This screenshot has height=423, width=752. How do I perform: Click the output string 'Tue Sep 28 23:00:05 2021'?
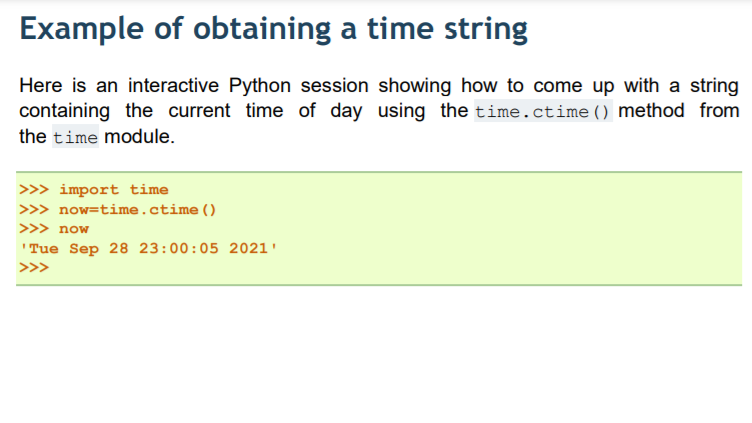pyautogui.click(x=148, y=248)
